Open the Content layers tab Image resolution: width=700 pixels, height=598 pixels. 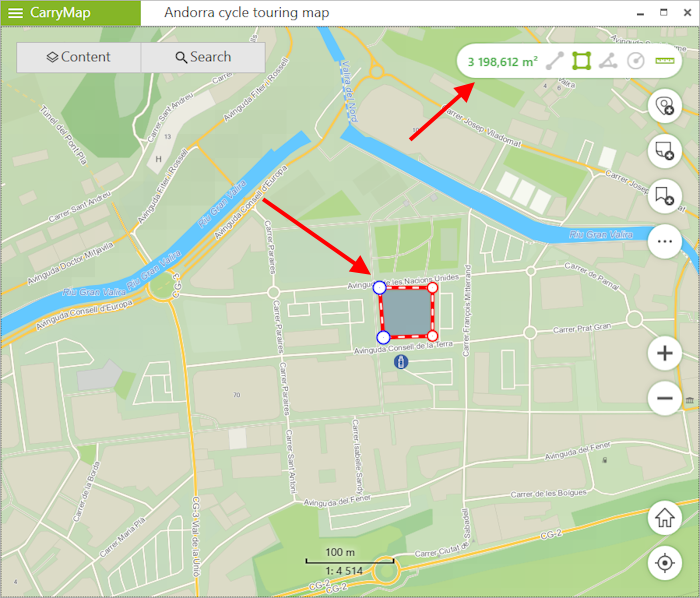coord(79,57)
